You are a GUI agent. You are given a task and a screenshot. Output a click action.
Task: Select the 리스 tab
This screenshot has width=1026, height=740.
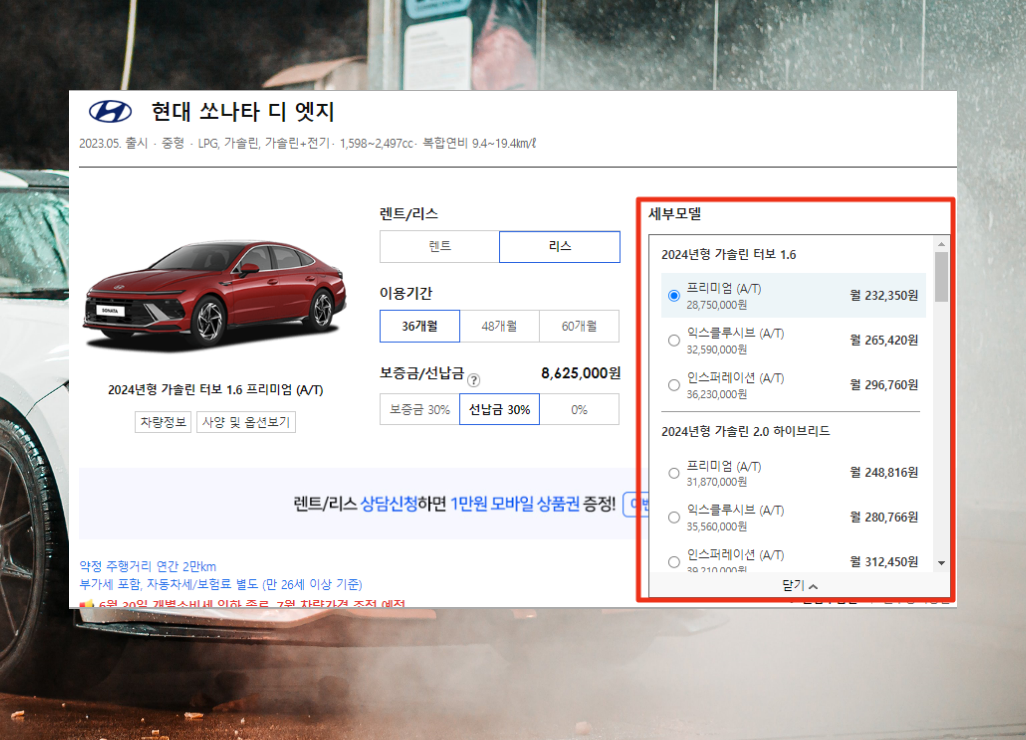[559, 247]
